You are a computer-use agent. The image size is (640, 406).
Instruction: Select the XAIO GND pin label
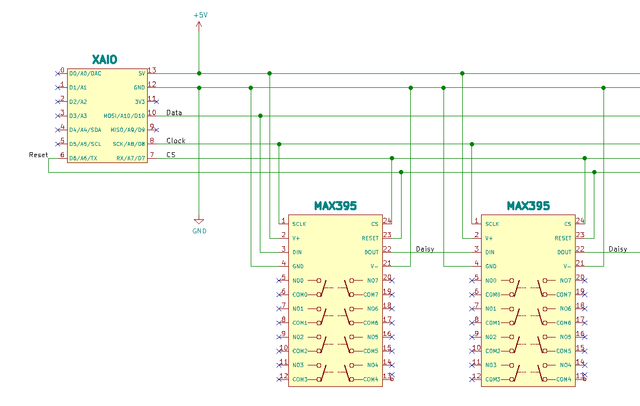click(139, 88)
